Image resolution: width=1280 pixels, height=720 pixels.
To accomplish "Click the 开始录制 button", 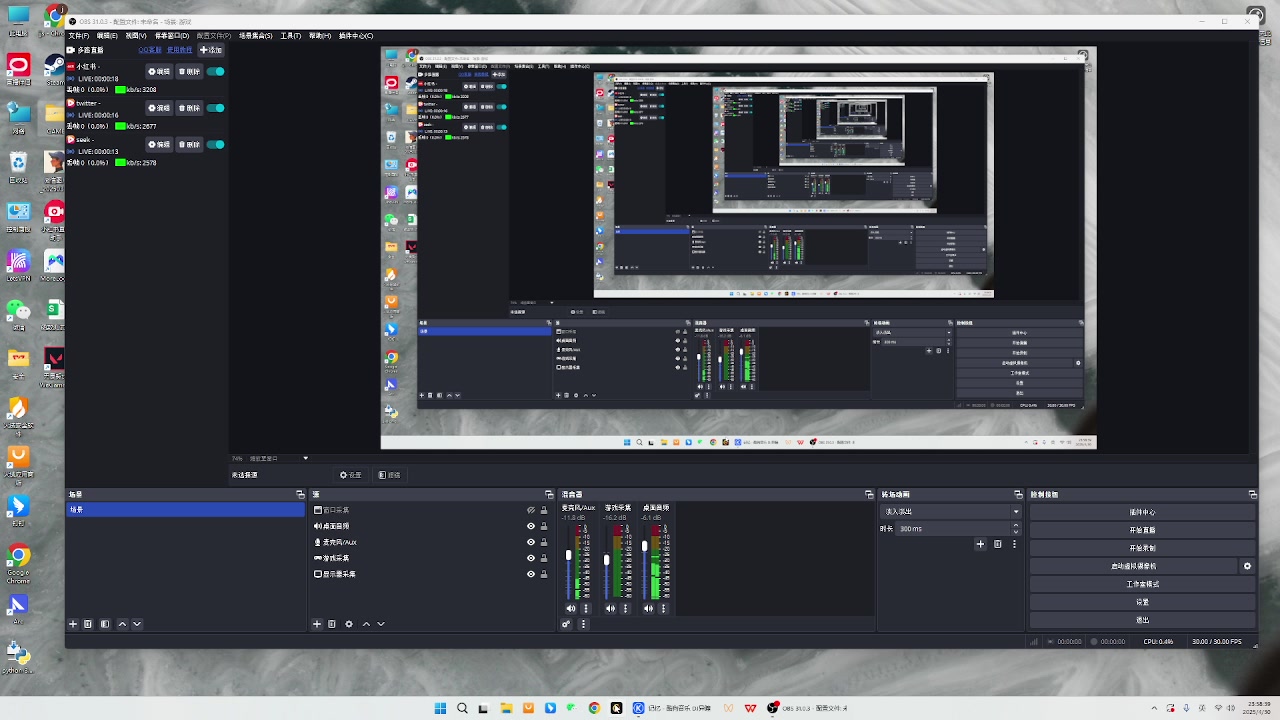I will coord(1142,548).
